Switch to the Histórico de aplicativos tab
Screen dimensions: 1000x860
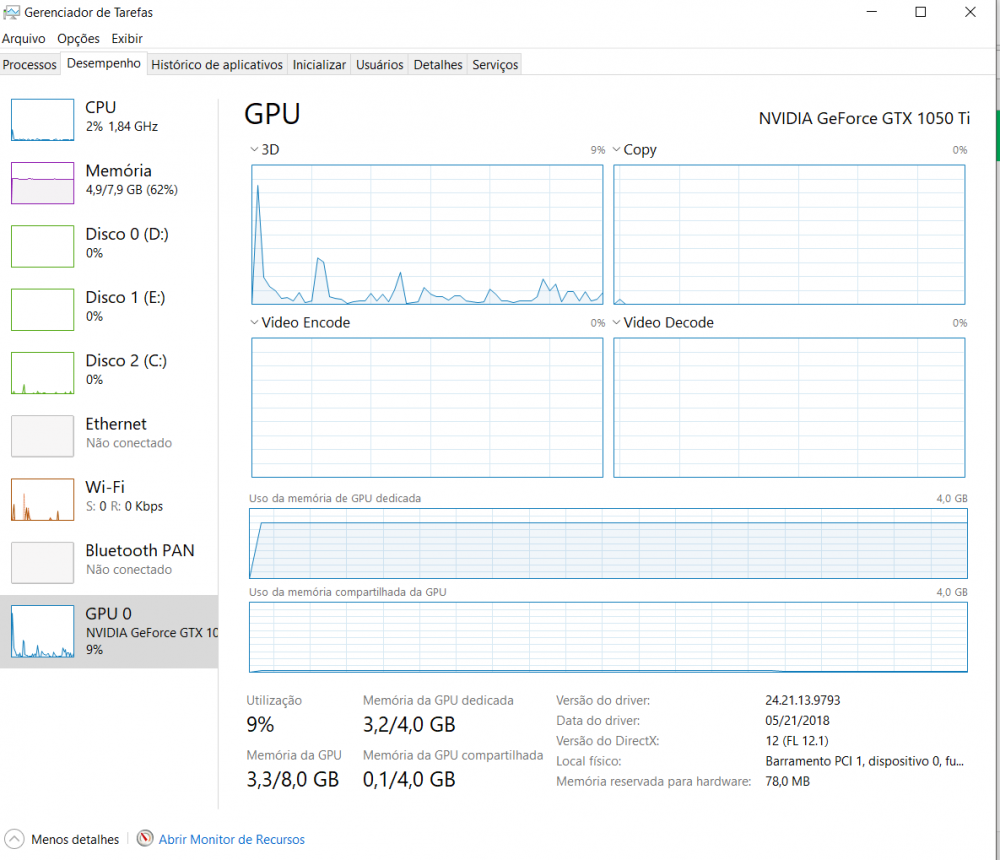pyautogui.click(x=217, y=65)
